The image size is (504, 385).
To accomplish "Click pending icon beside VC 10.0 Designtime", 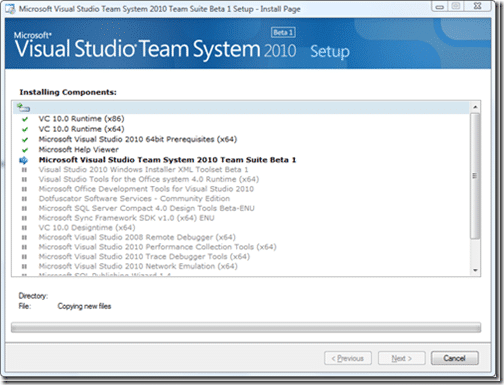I will click(x=24, y=228).
